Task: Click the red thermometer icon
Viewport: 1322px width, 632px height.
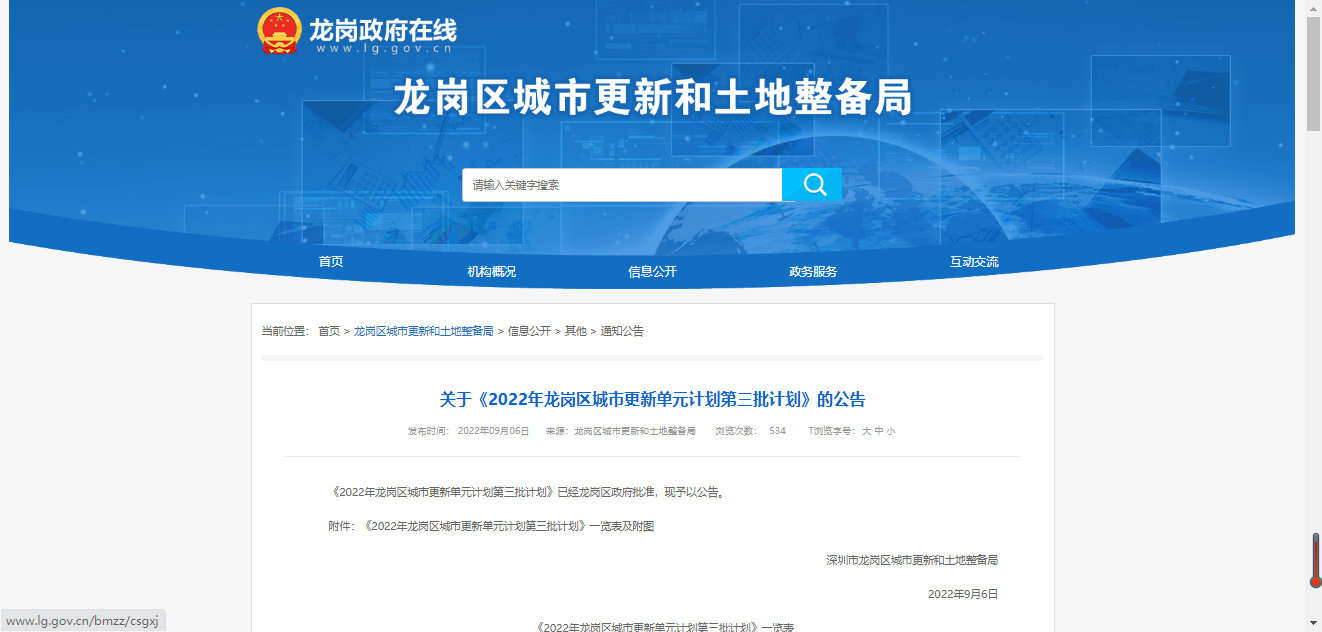Action: click(1315, 561)
